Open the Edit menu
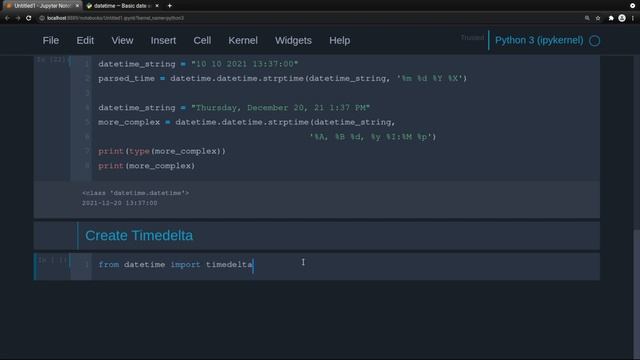The height and width of the screenshot is (360, 640). tap(85, 40)
